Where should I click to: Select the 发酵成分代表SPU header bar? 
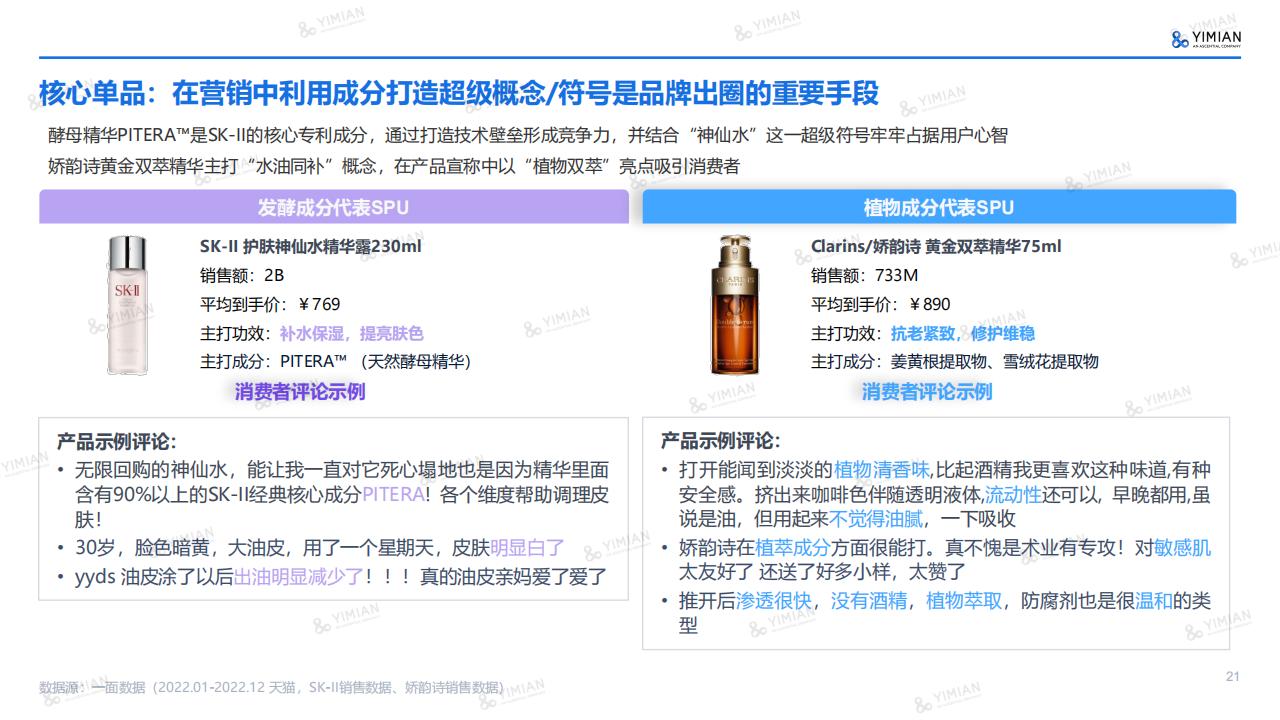click(x=334, y=207)
